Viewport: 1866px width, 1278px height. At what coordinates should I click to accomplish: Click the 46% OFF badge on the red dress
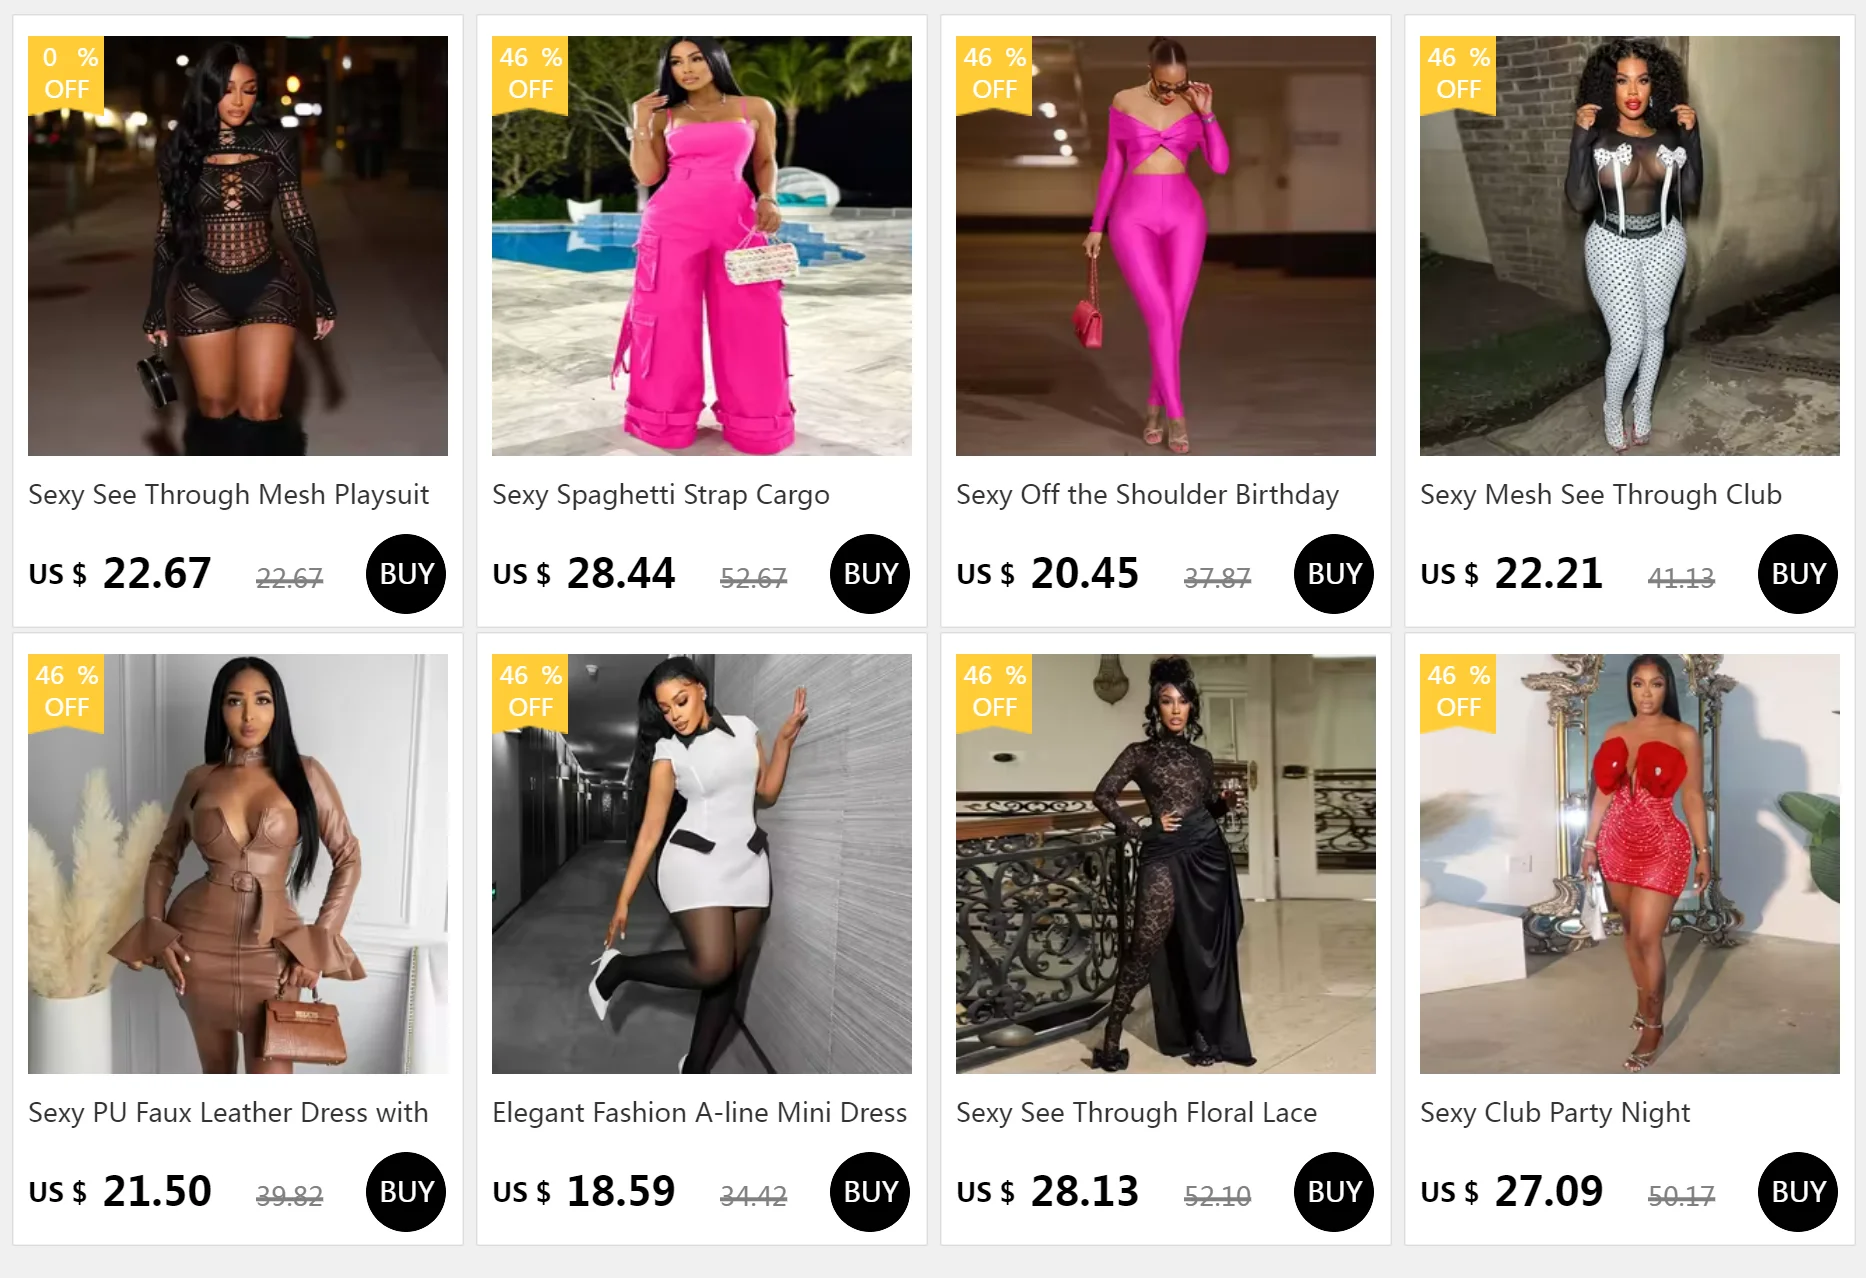pos(1458,692)
